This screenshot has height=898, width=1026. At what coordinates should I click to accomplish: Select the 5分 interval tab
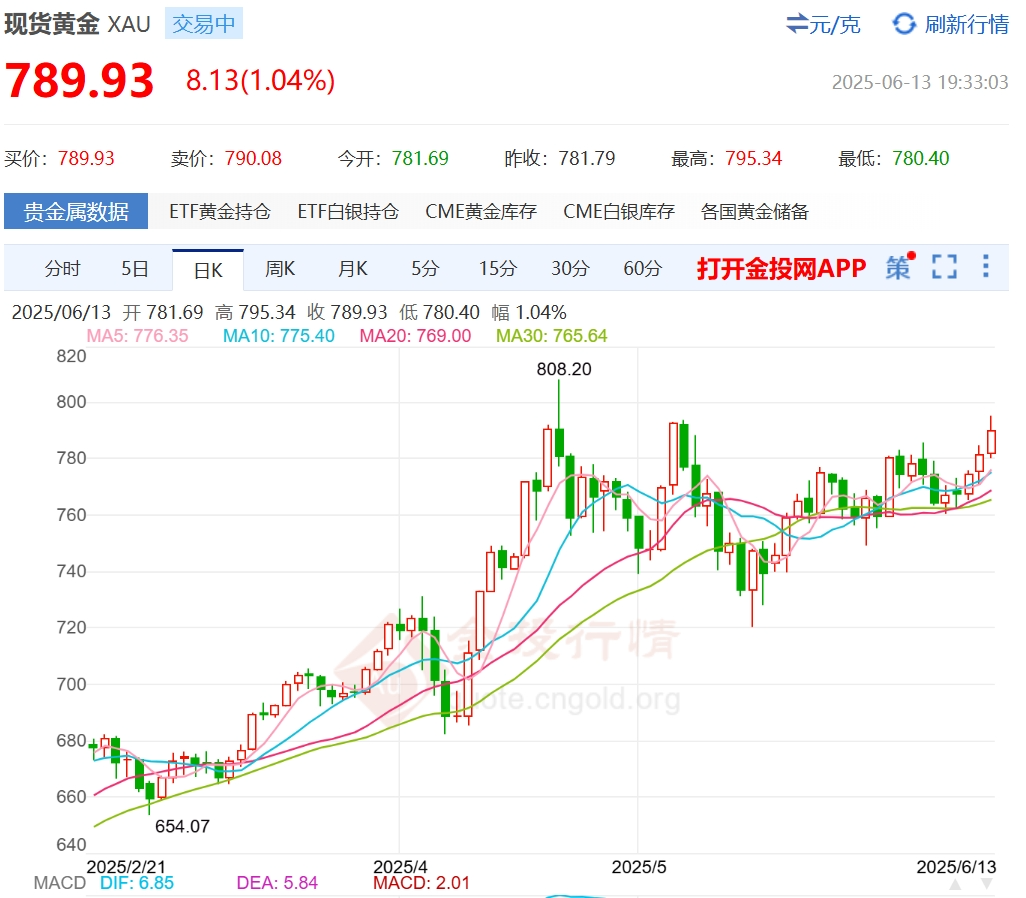[x=425, y=268]
